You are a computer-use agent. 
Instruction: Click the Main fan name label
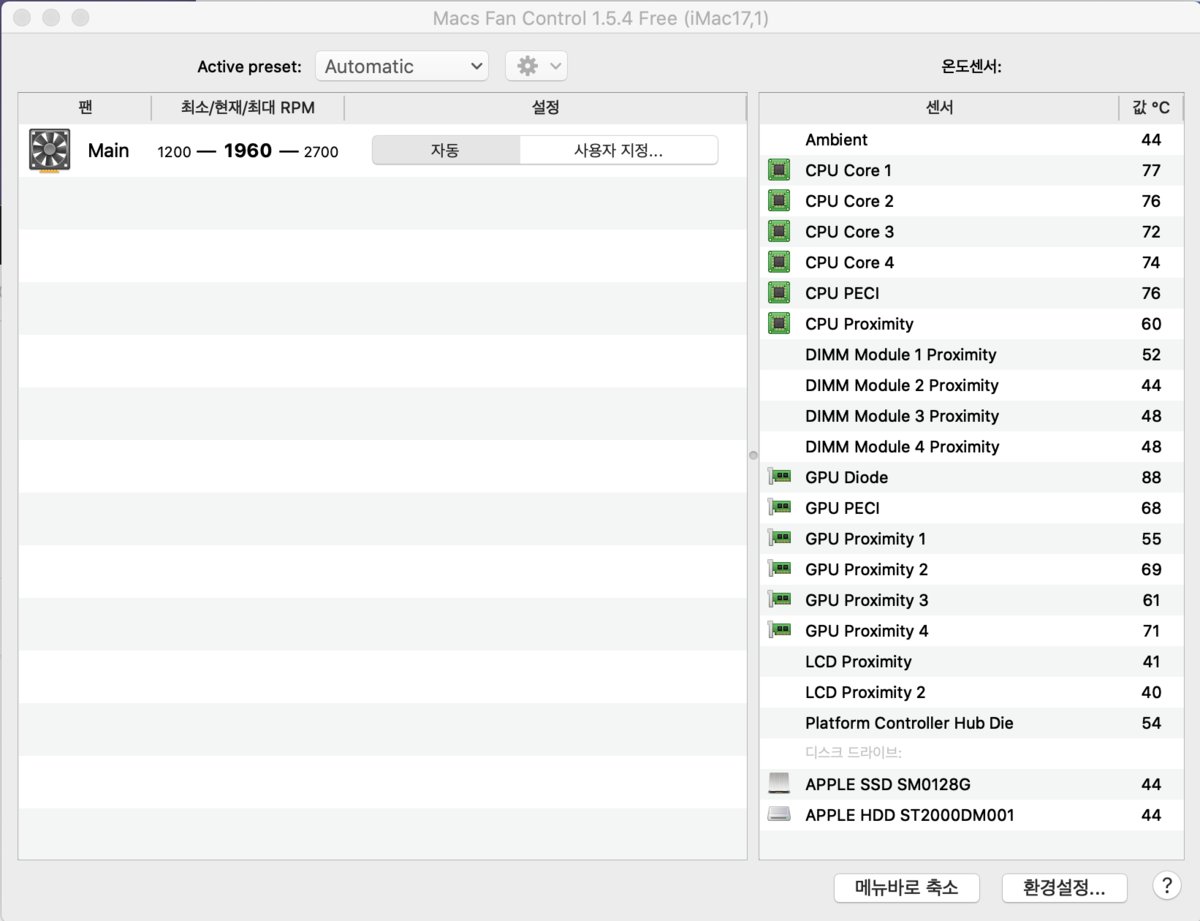click(x=108, y=151)
